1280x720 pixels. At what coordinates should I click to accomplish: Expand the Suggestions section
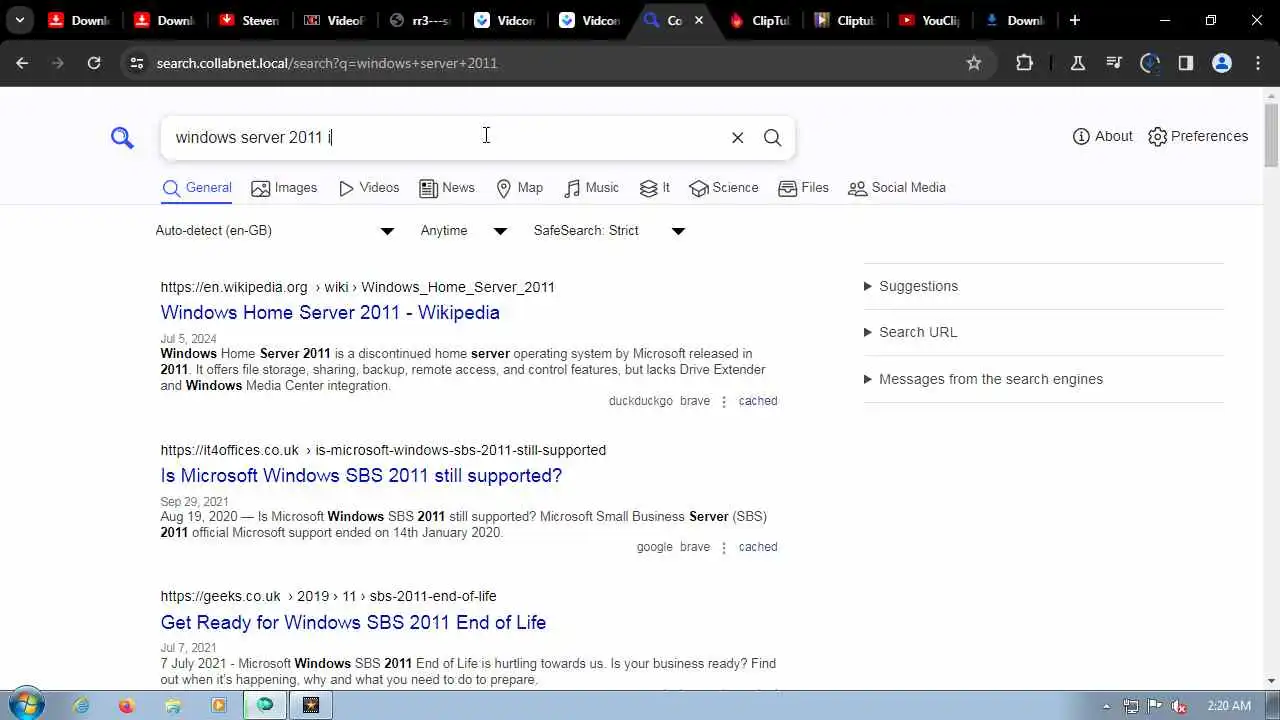911,286
